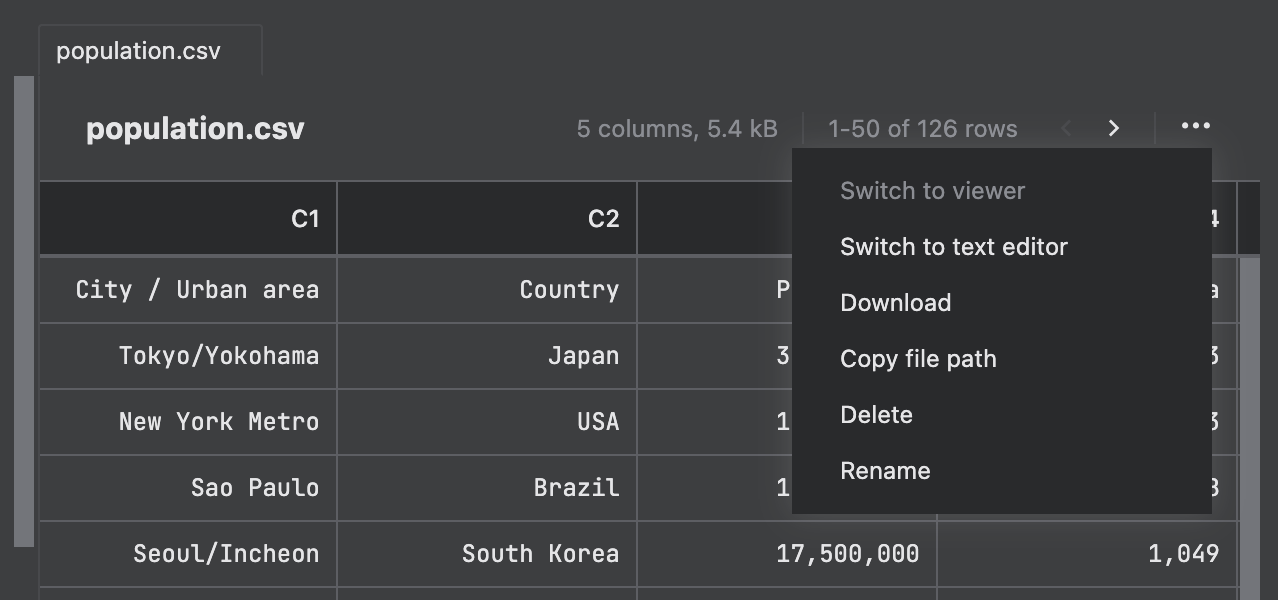Click Delete in the menu
This screenshot has height=600, width=1278.
[x=876, y=415]
